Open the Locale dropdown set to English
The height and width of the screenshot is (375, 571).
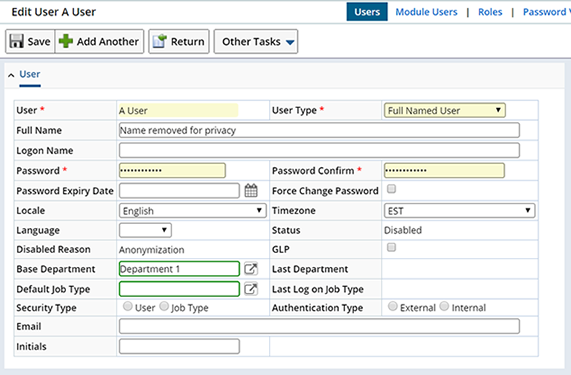193,210
